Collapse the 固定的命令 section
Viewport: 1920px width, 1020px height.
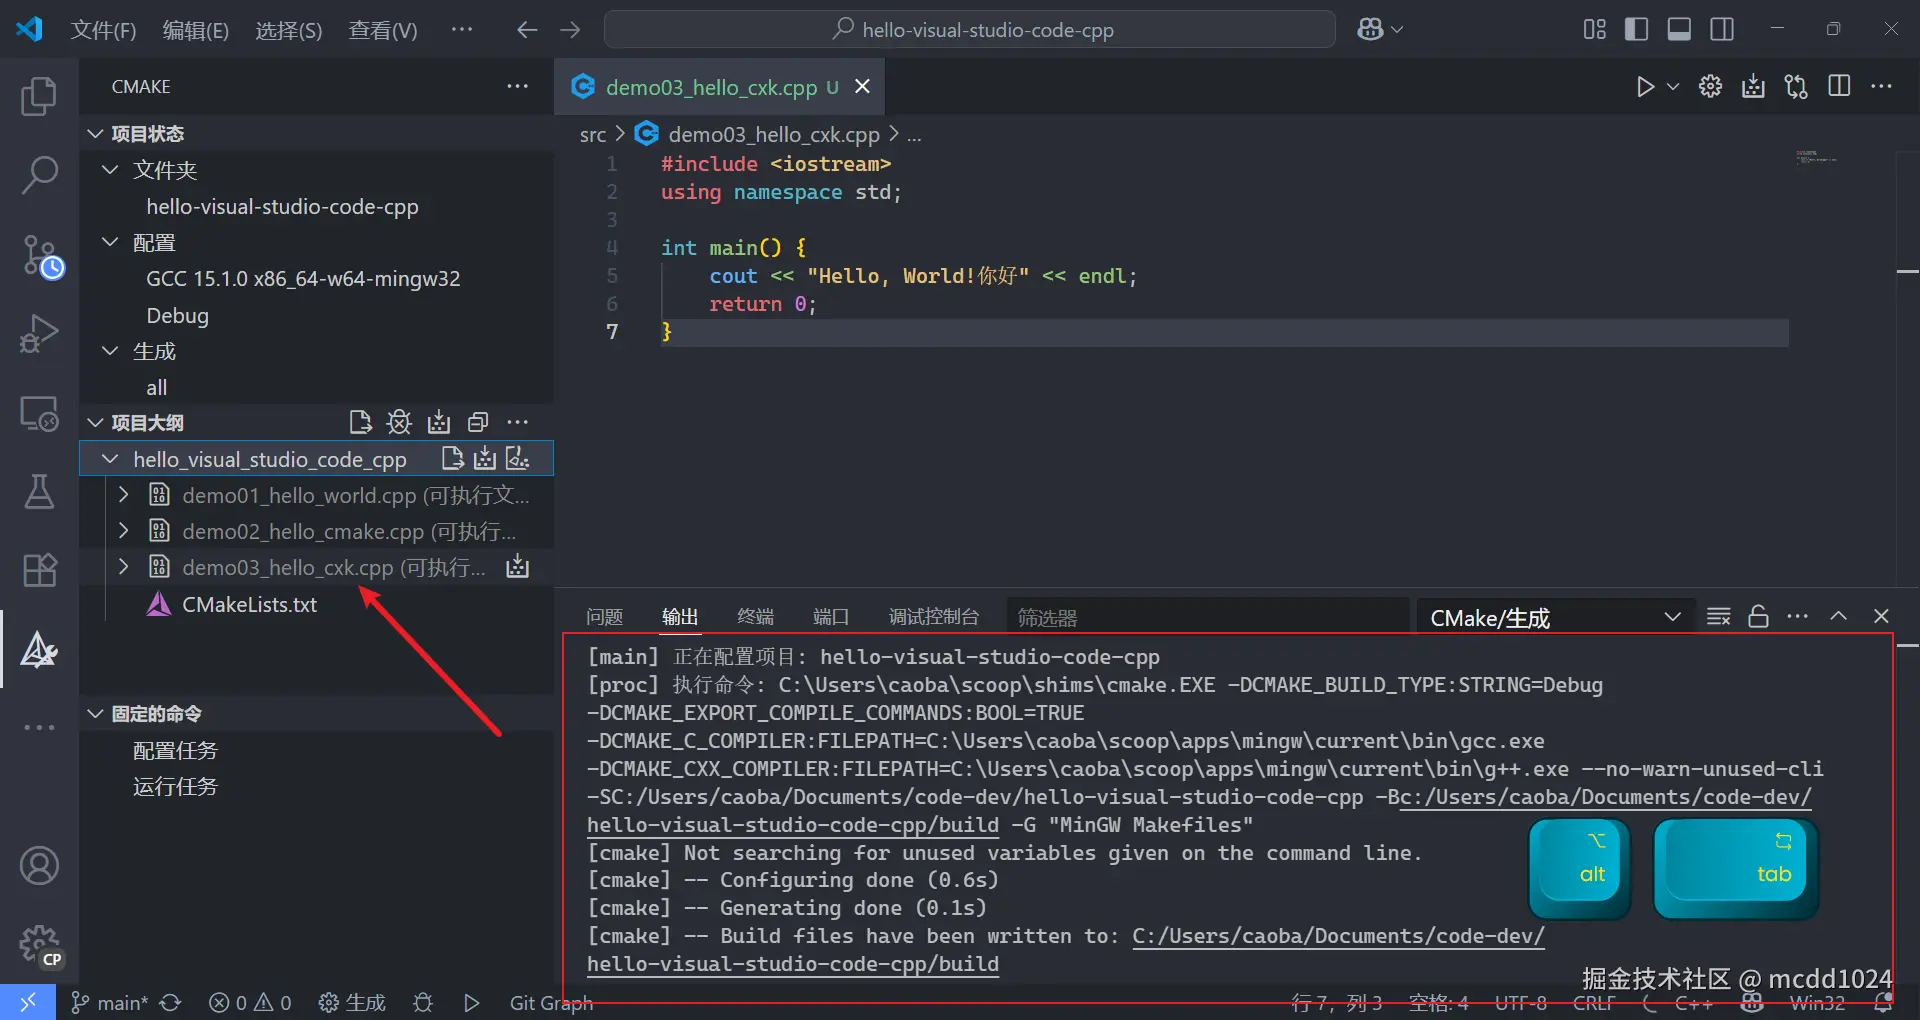click(x=96, y=714)
